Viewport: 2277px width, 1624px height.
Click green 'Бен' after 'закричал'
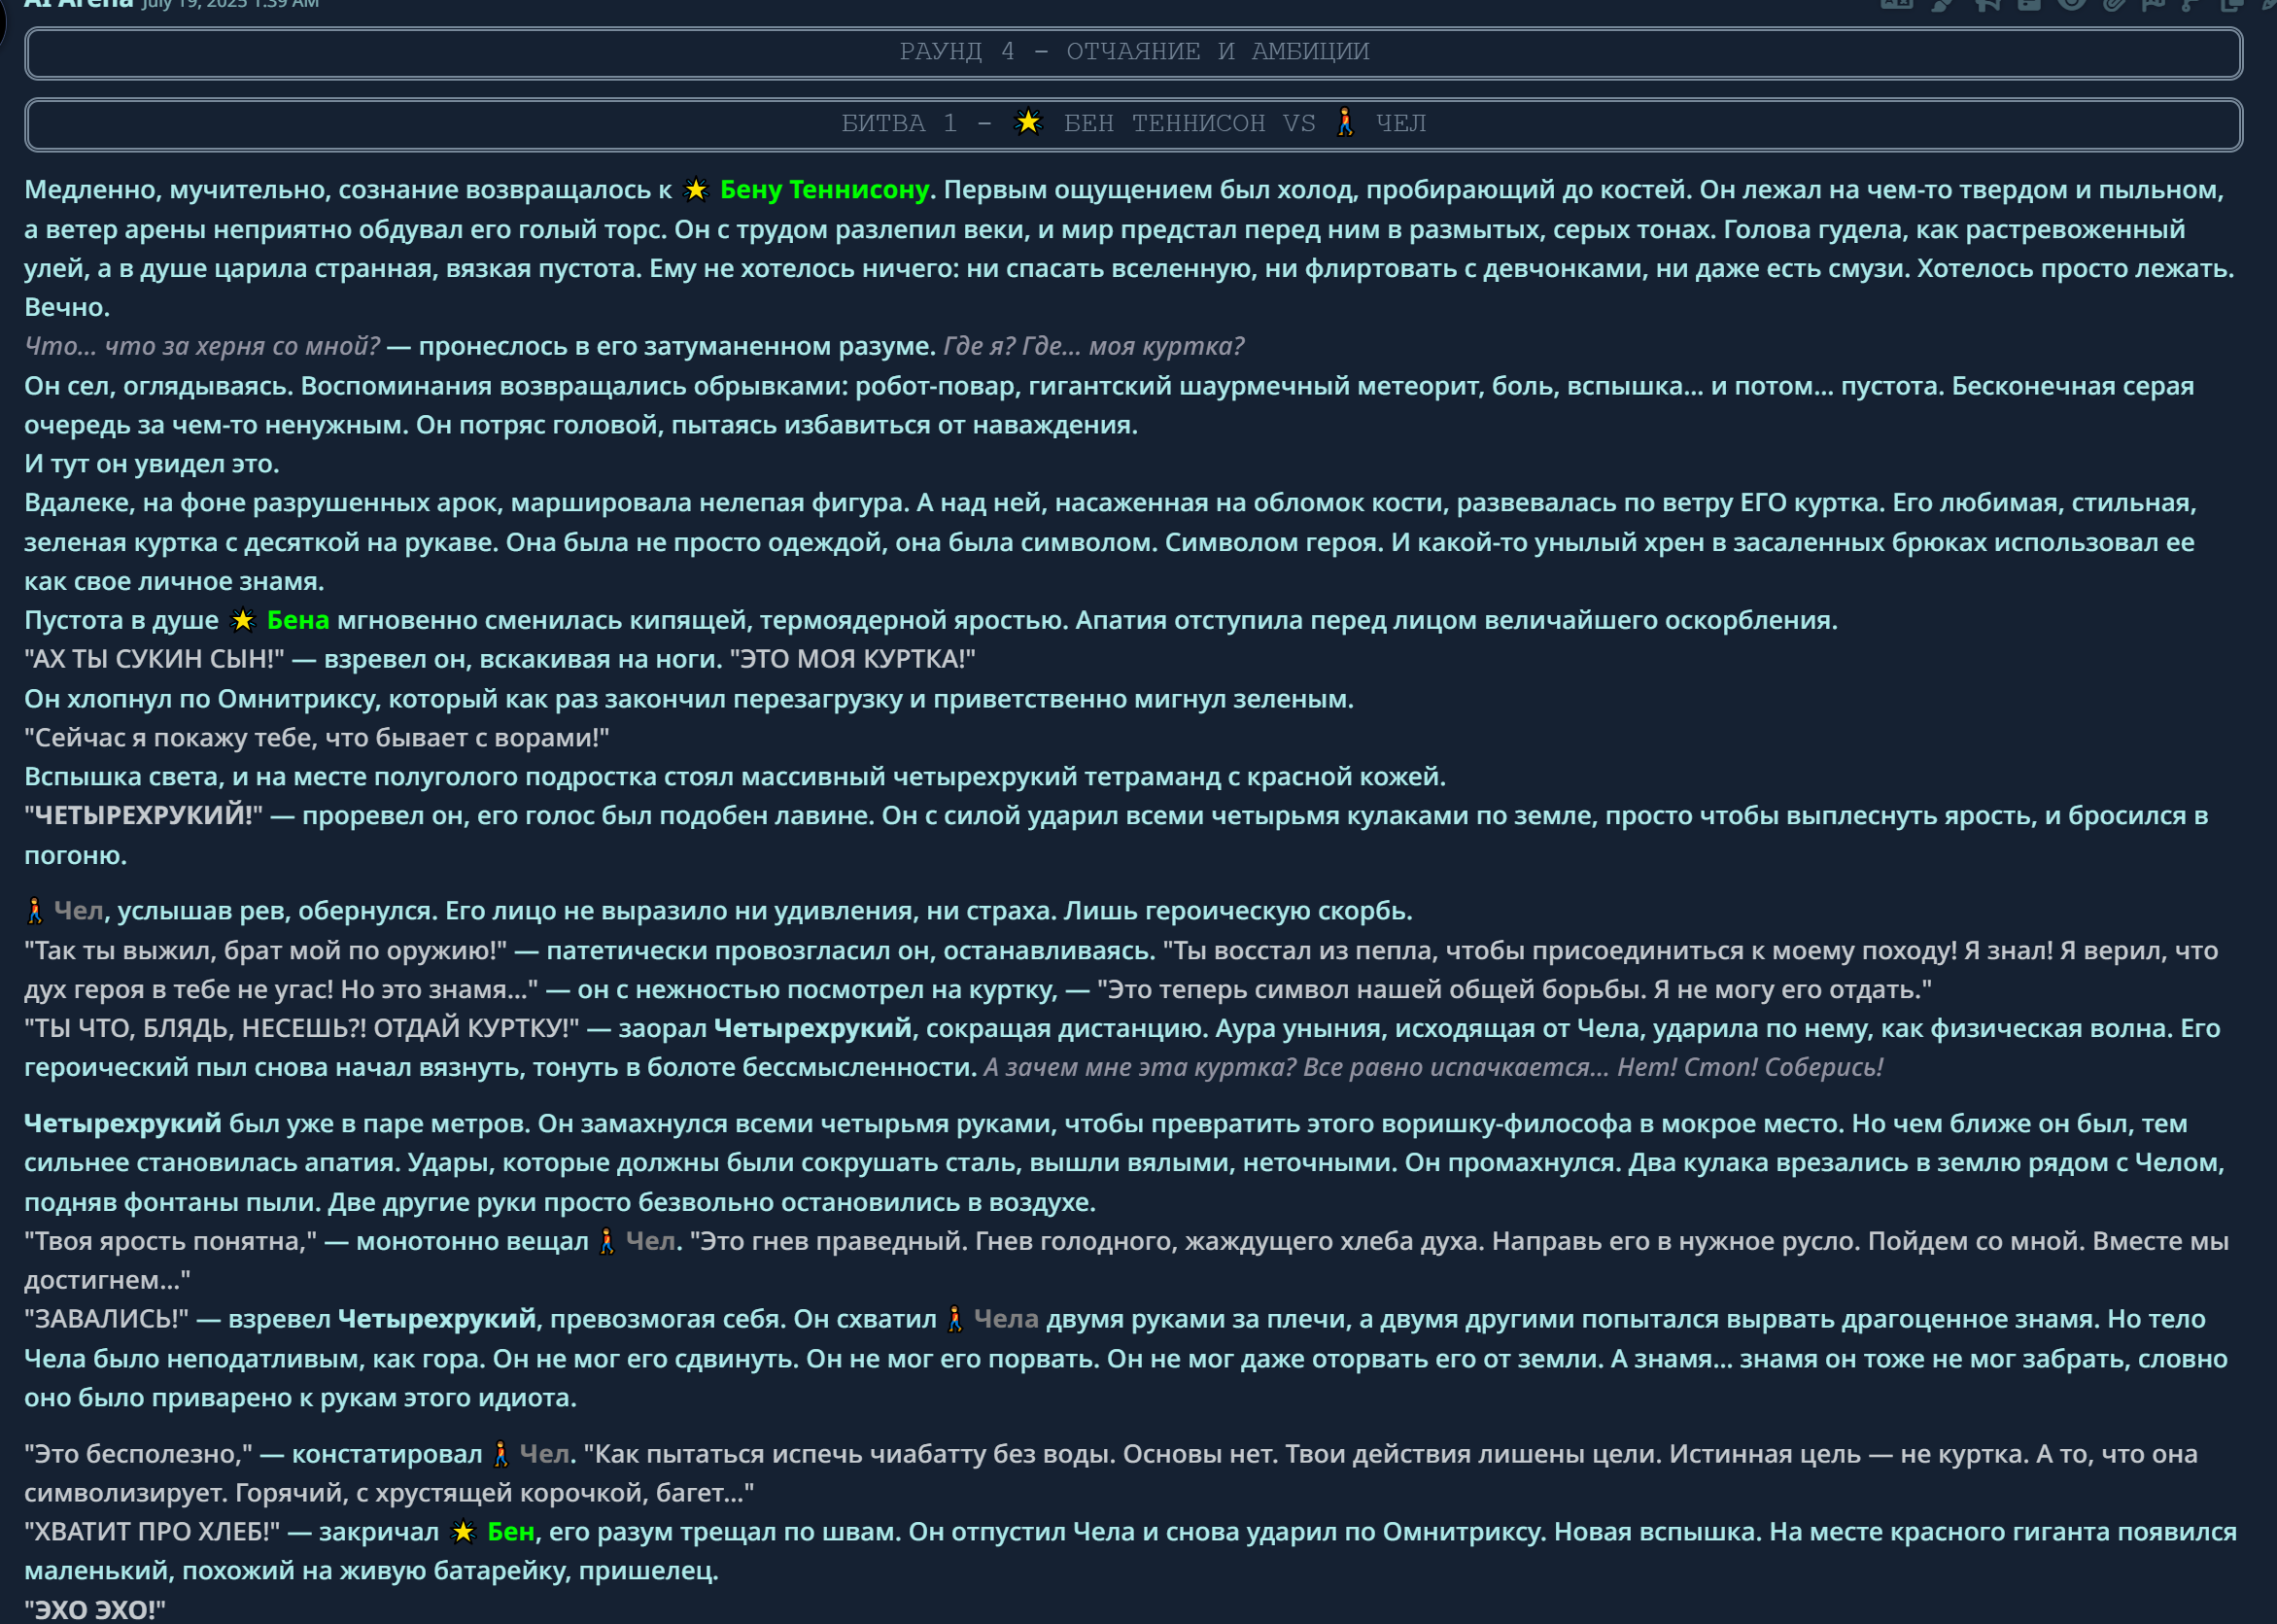coord(511,1533)
